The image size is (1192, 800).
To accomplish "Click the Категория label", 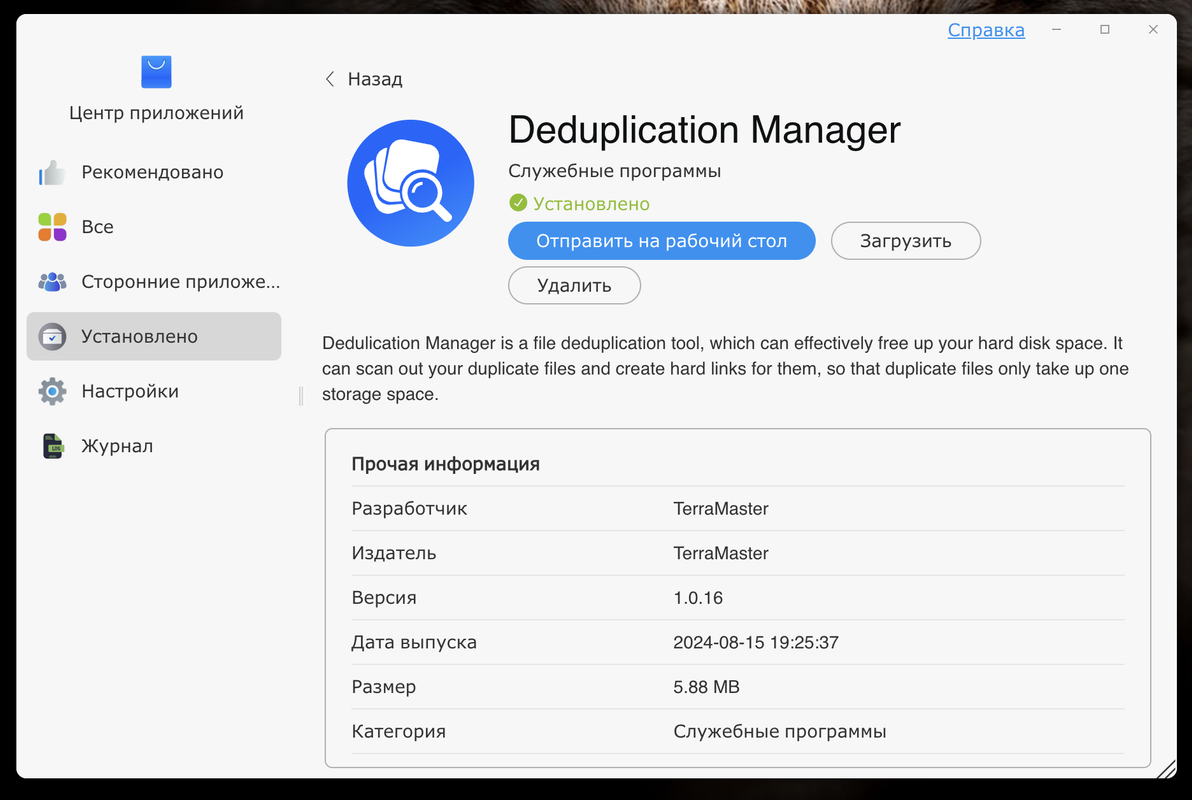I will (x=398, y=732).
